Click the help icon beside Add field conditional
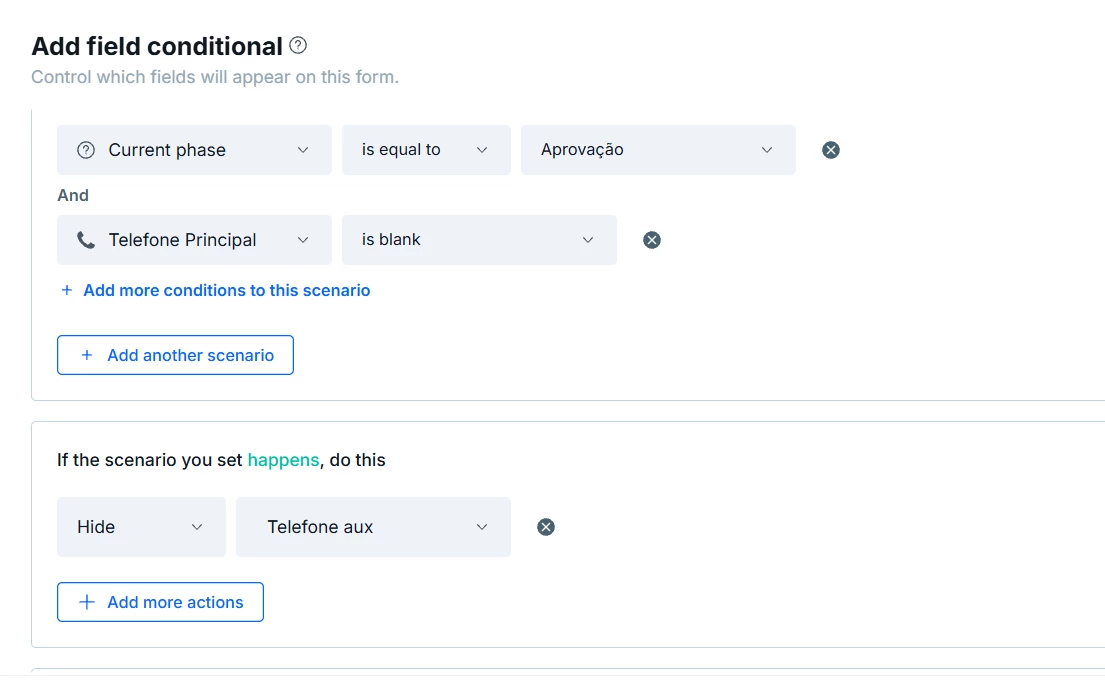1105x697 pixels. coord(298,45)
